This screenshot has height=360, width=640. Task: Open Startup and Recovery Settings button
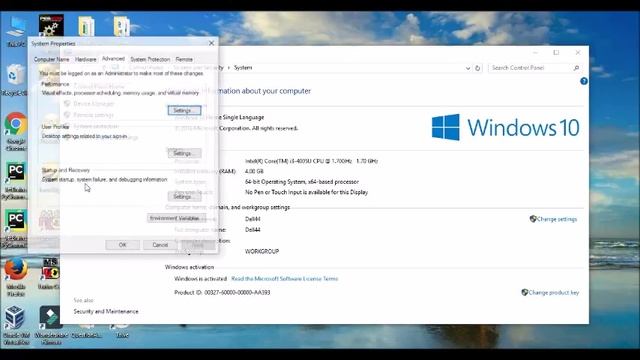184,197
